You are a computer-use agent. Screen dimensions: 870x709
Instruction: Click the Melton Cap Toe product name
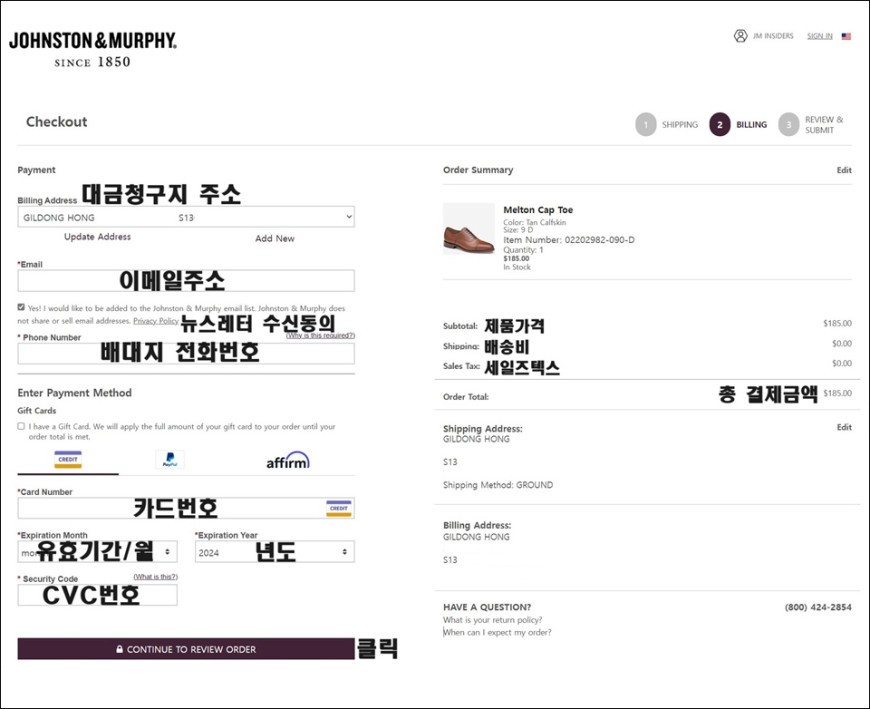[x=538, y=210]
